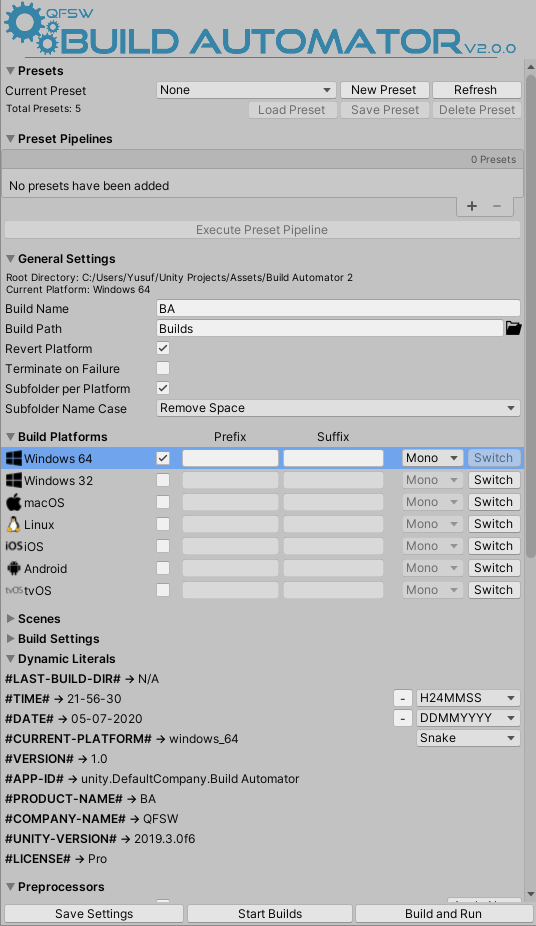Click the macOS Apple platform icon
The height and width of the screenshot is (926, 536).
coord(14,503)
